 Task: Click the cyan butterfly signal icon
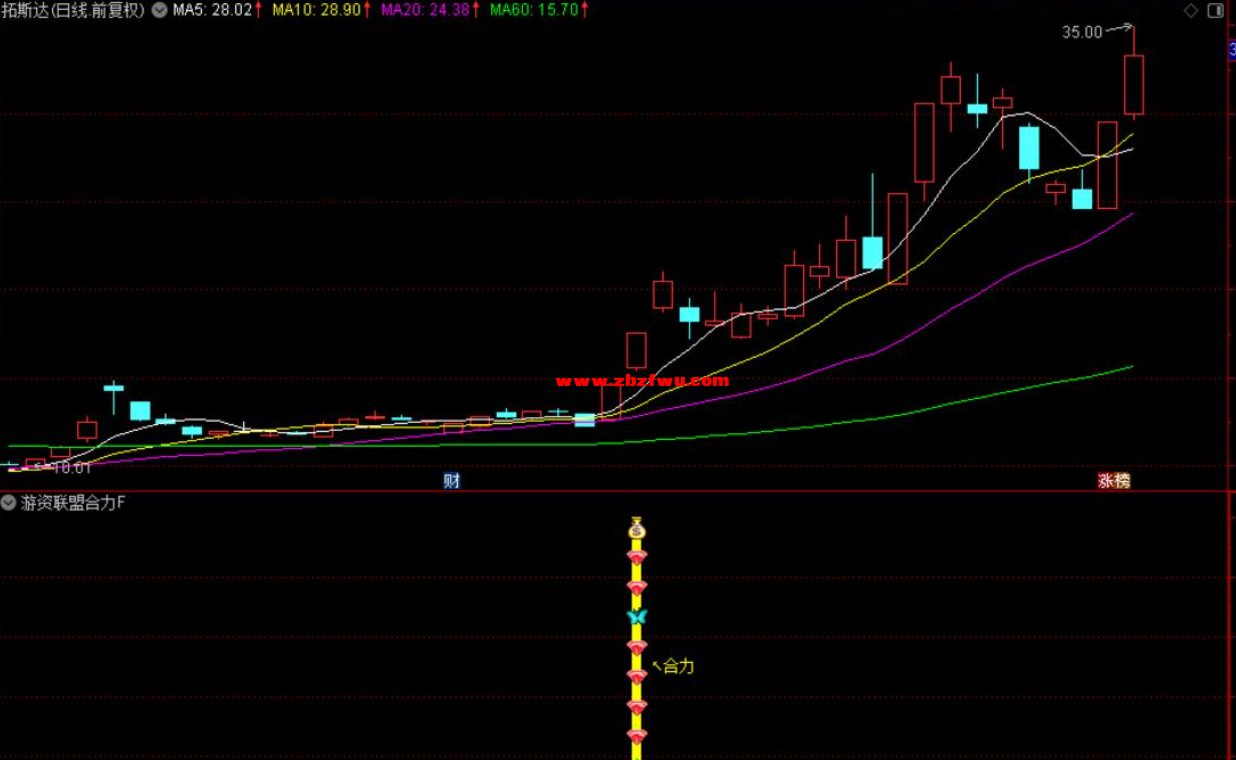[x=637, y=617]
